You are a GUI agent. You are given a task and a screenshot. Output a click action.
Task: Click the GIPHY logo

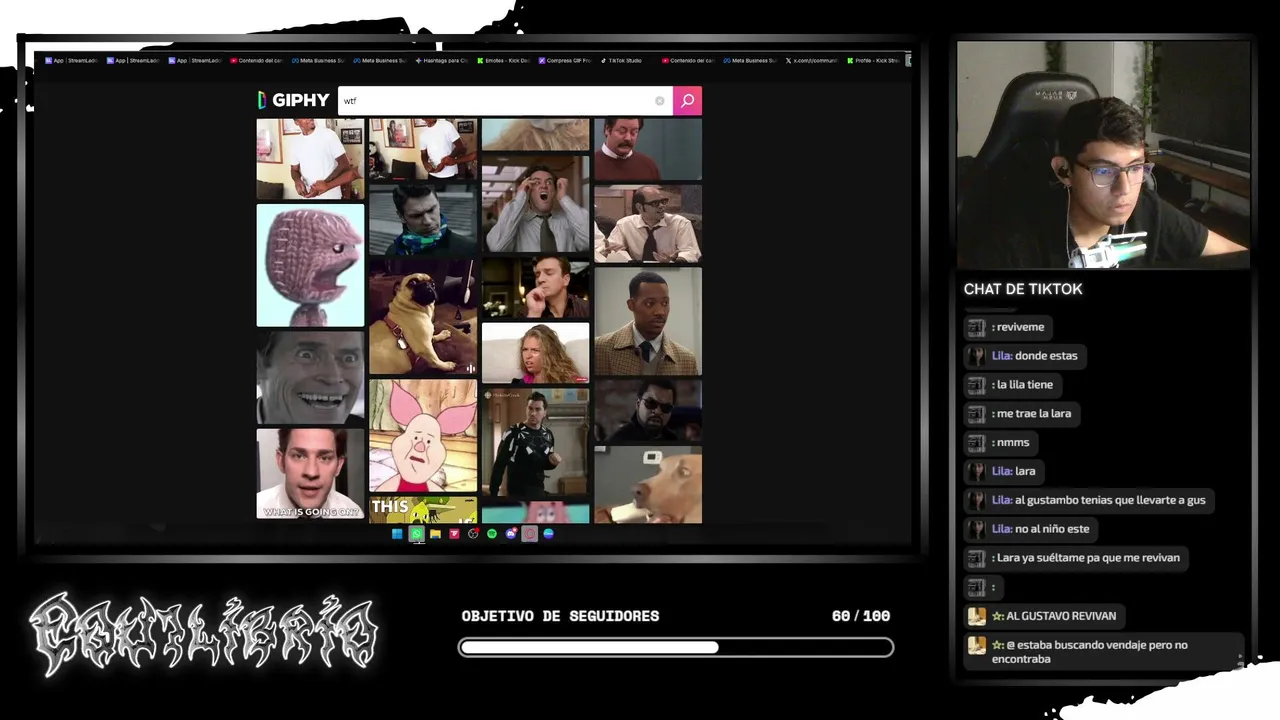click(x=293, y=100)
